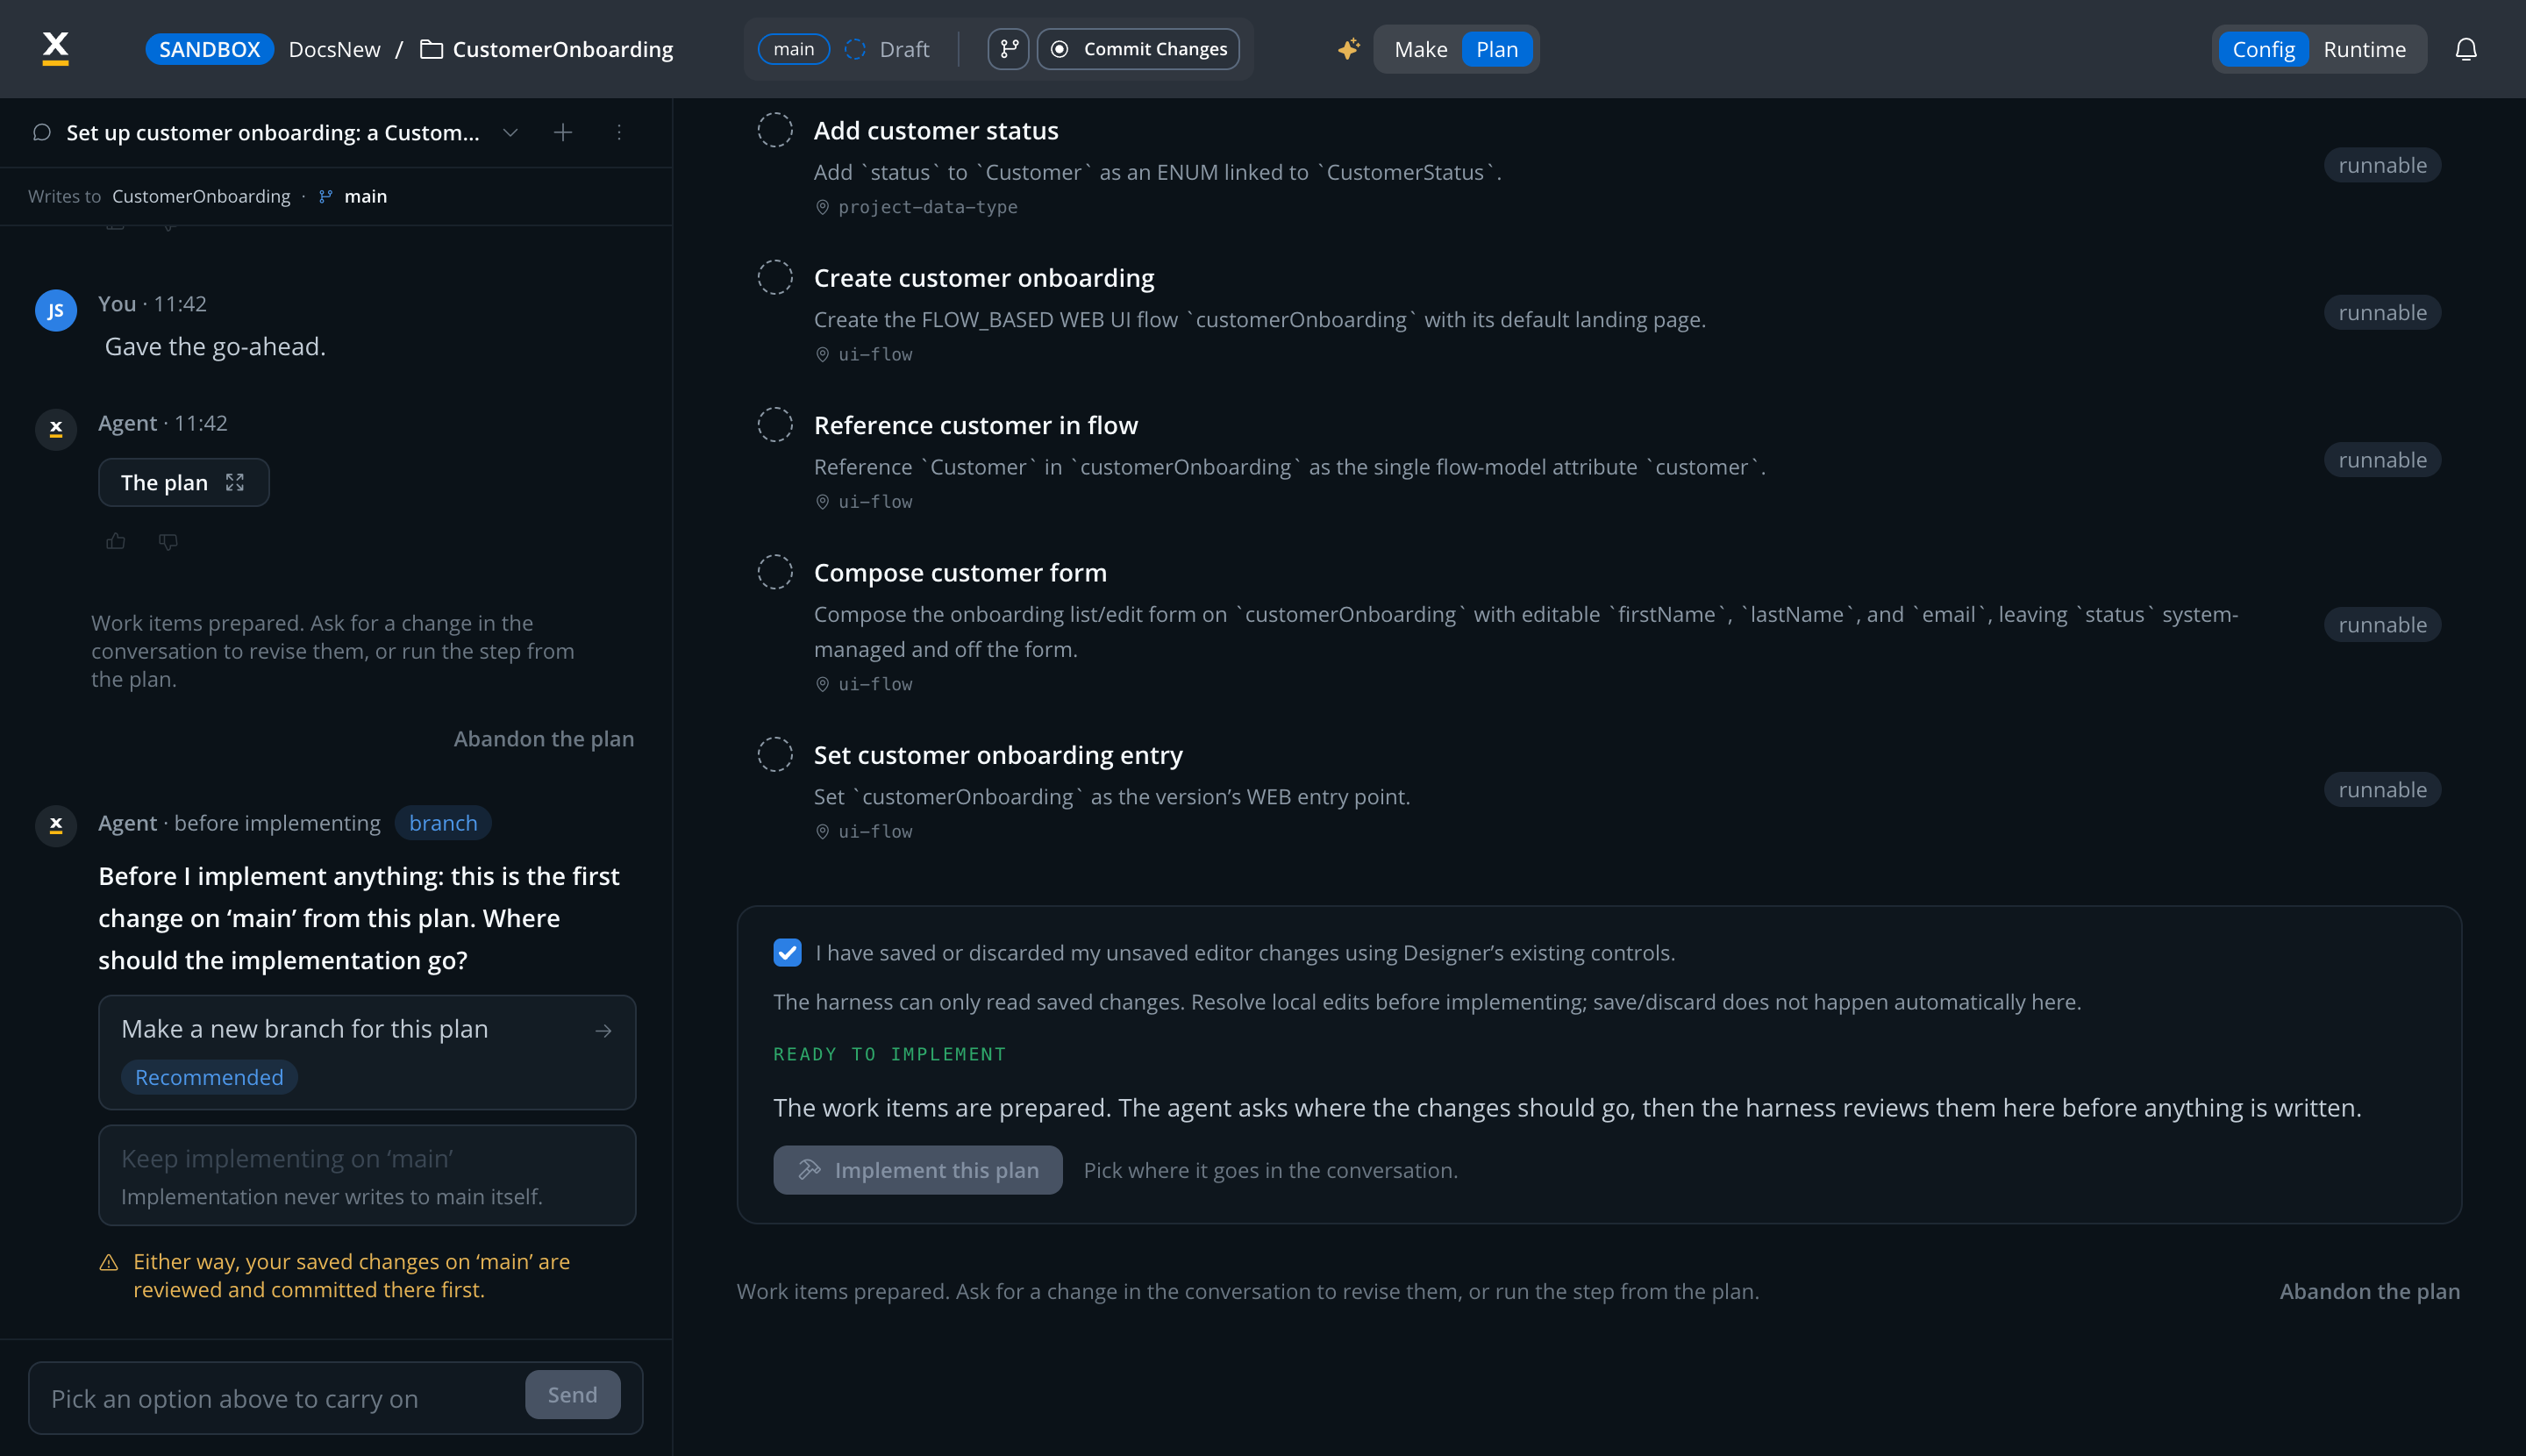The height and width of the screenshot is (1456, 2526).
Task: Switch to Make mode
Action: [x=1420, y=49]
